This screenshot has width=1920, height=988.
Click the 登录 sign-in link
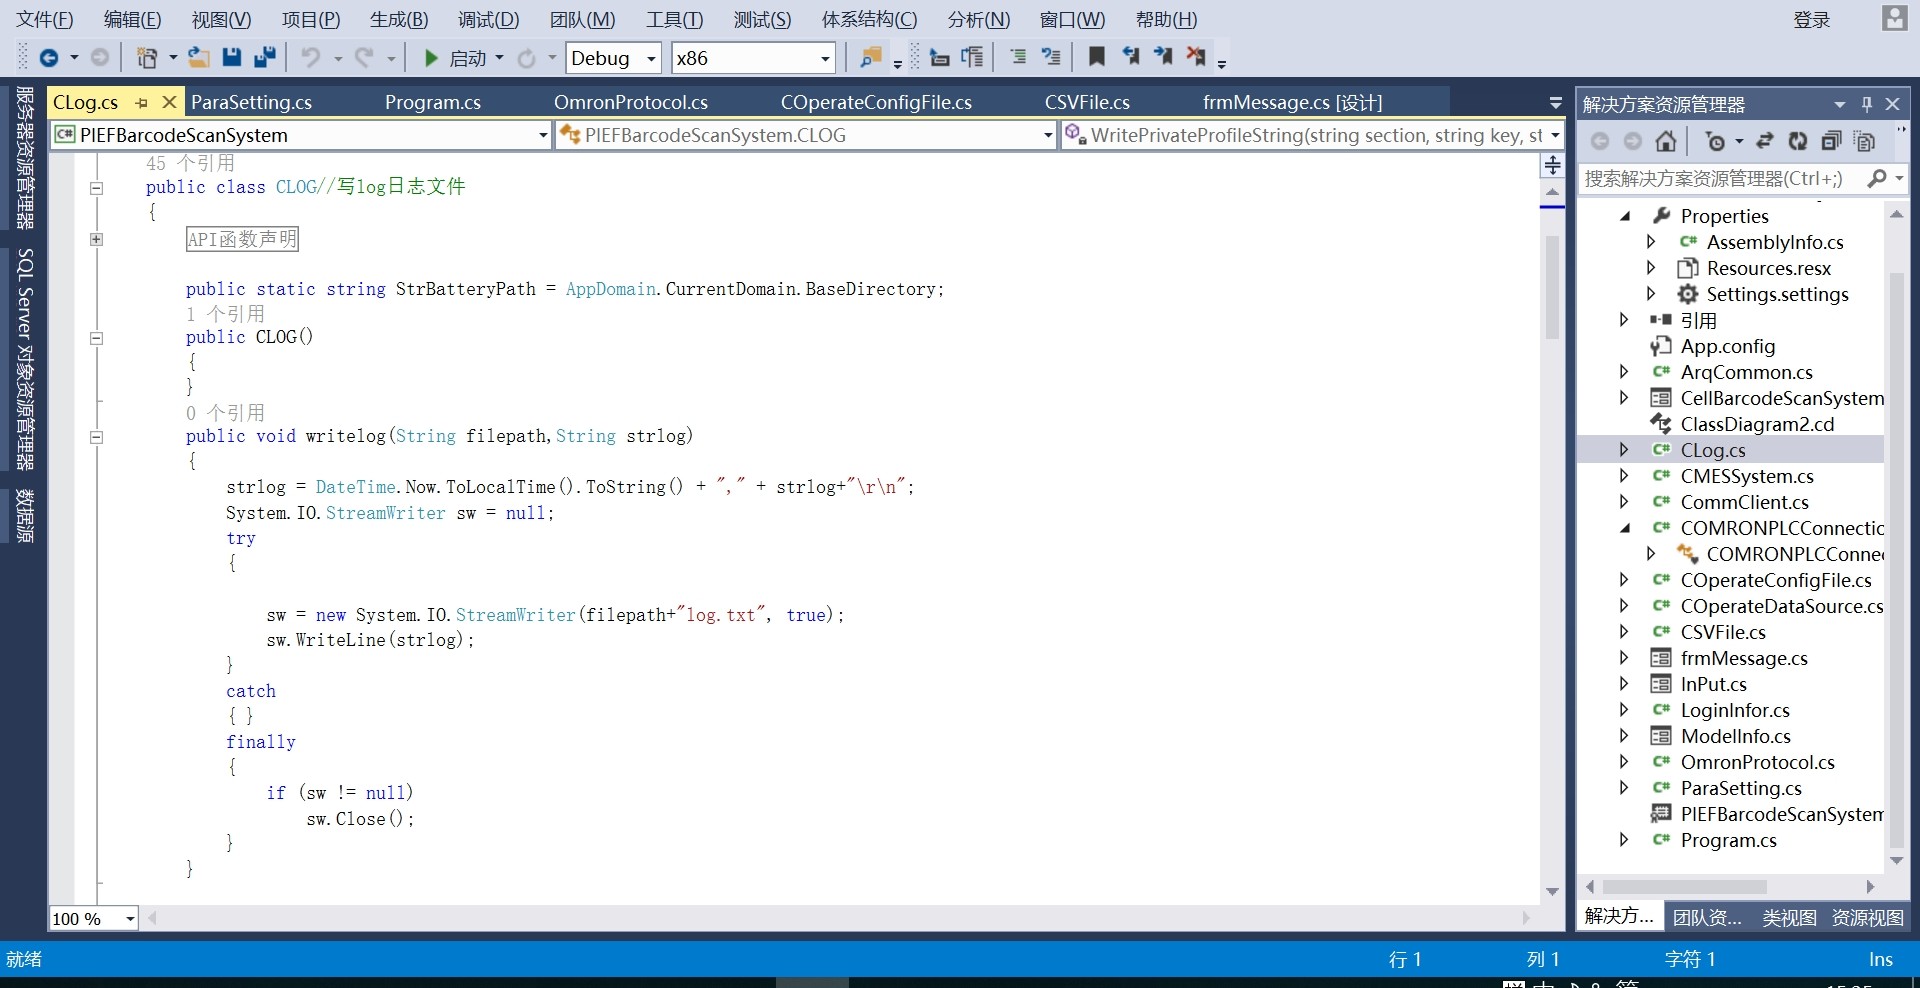point(1811,20)
